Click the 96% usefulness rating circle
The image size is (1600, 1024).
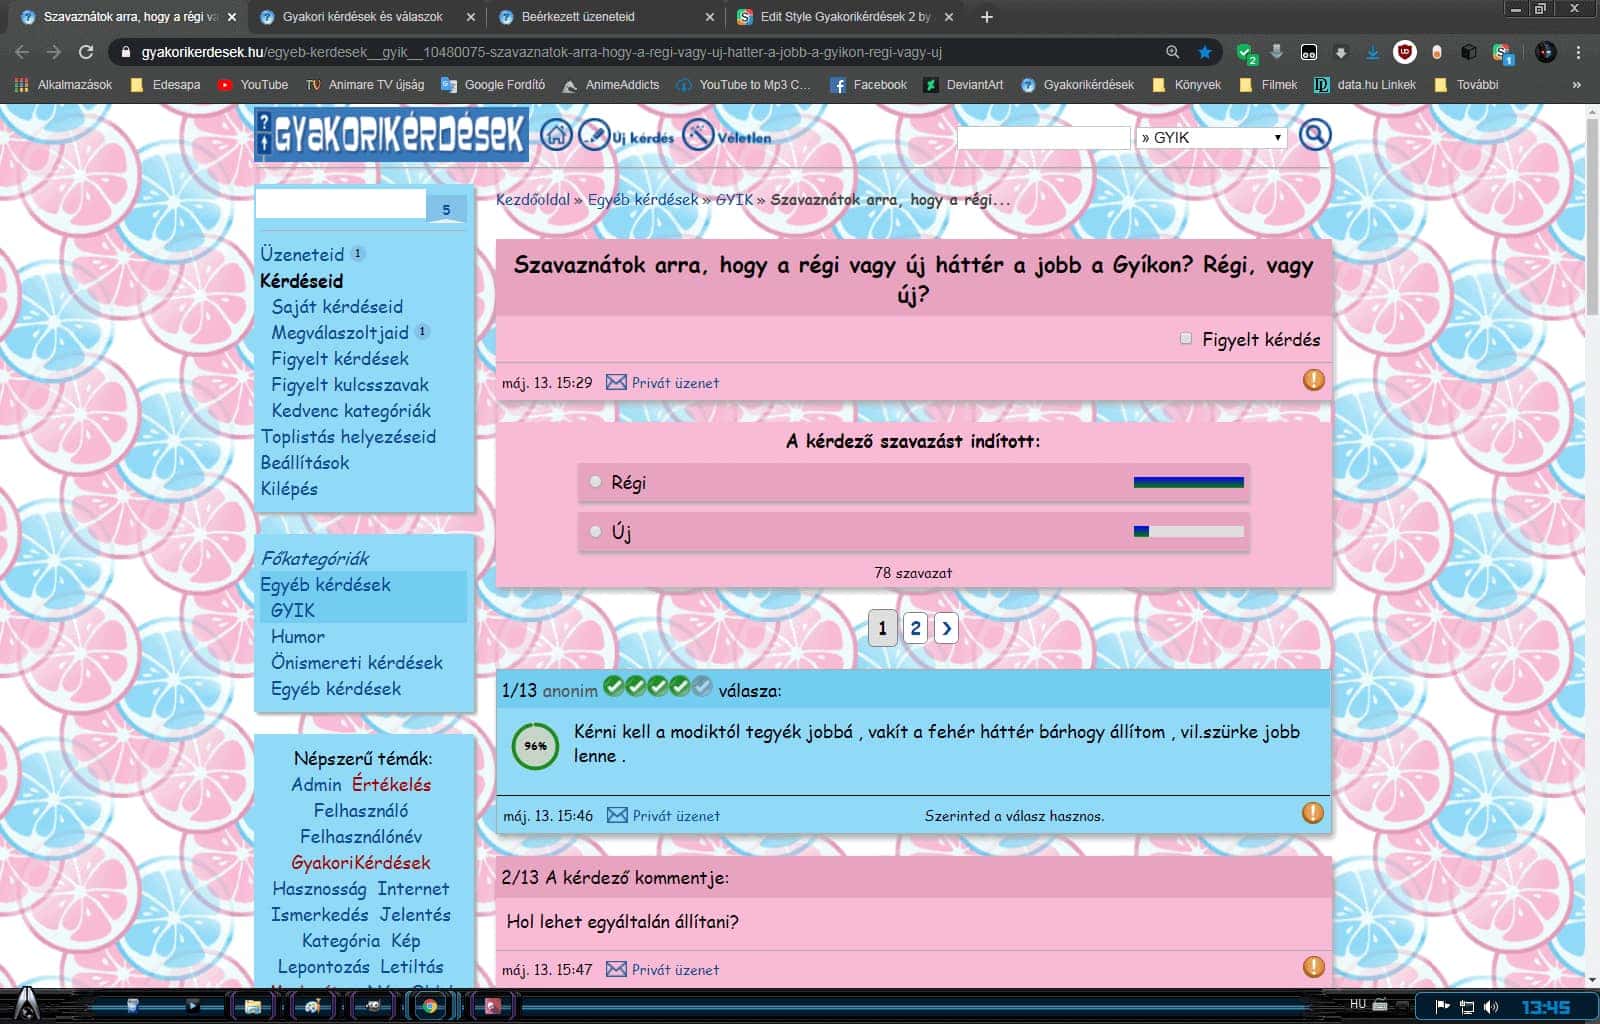tap(536, 746)
